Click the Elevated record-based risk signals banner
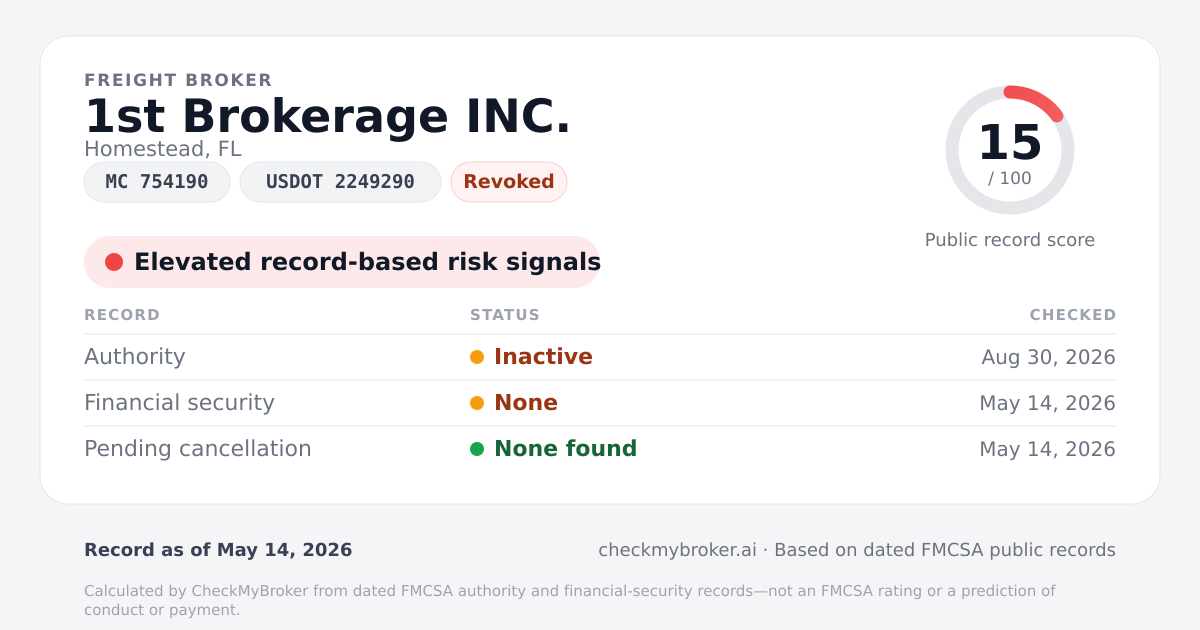The height and width of the screenshot is (630, 1200). pos(342,262)
